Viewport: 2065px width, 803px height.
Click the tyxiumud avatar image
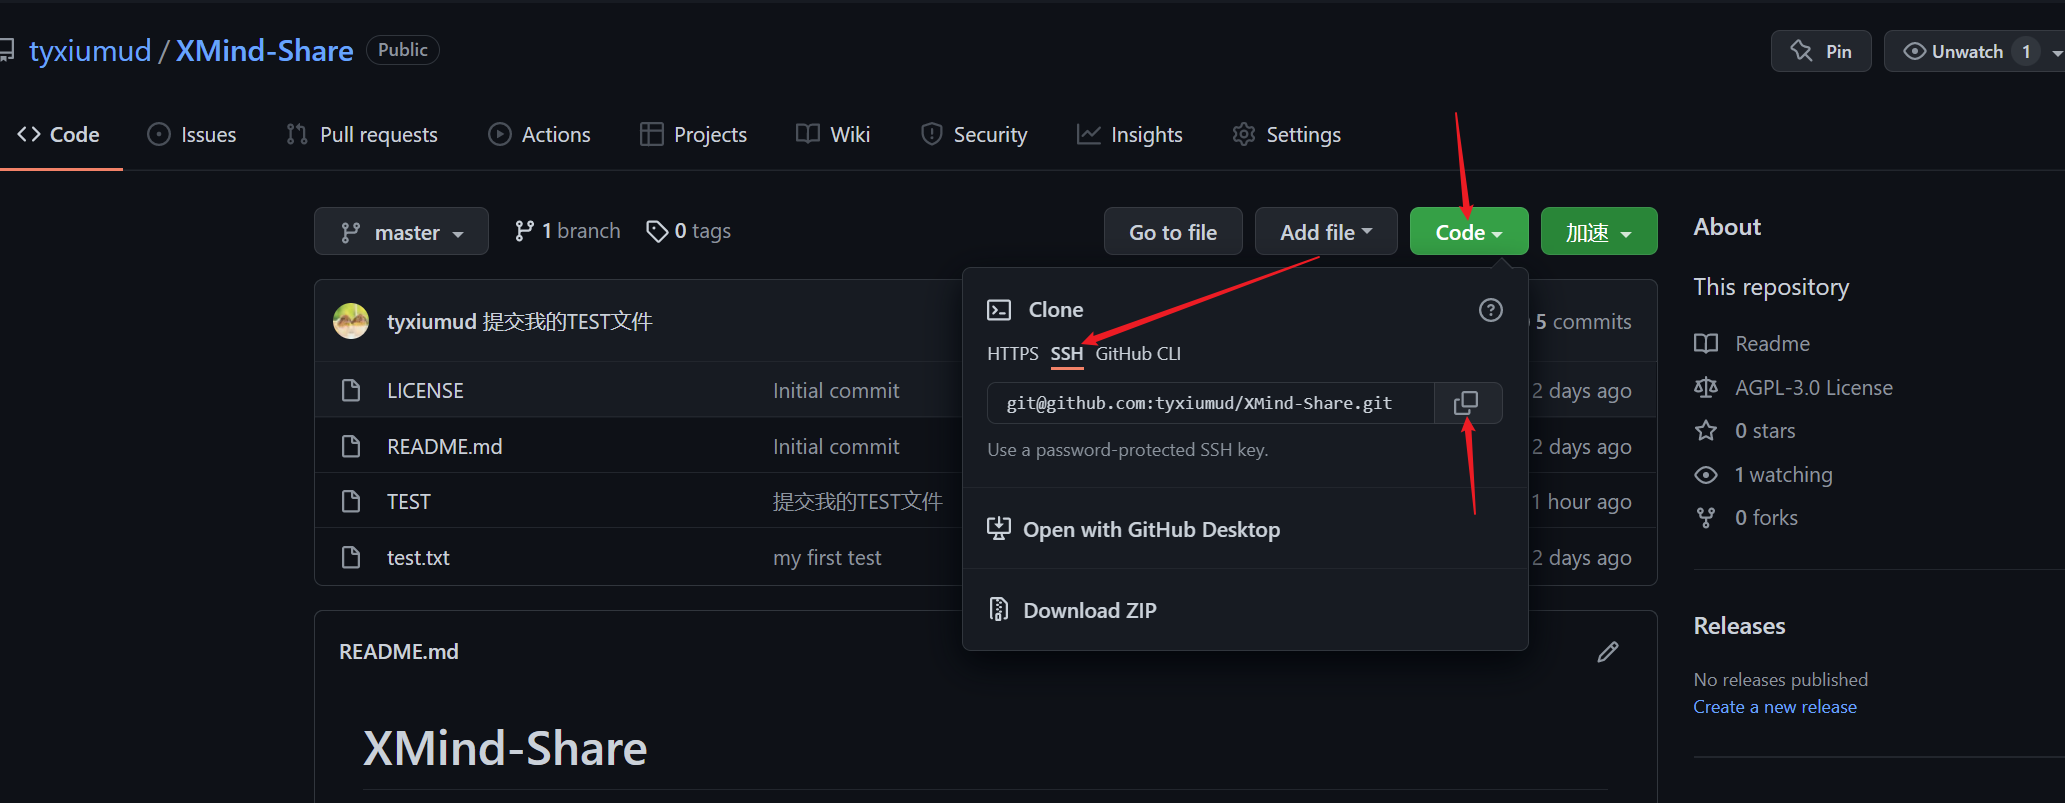coord(351,321)
